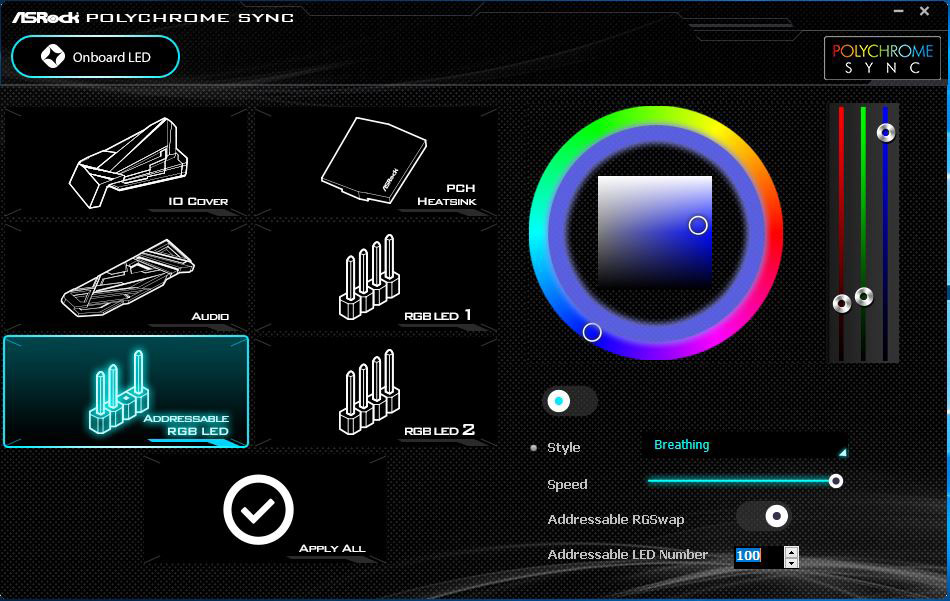Open the Style dropdown showing Breathing
The image size is (950, 601).
(745, 446)
